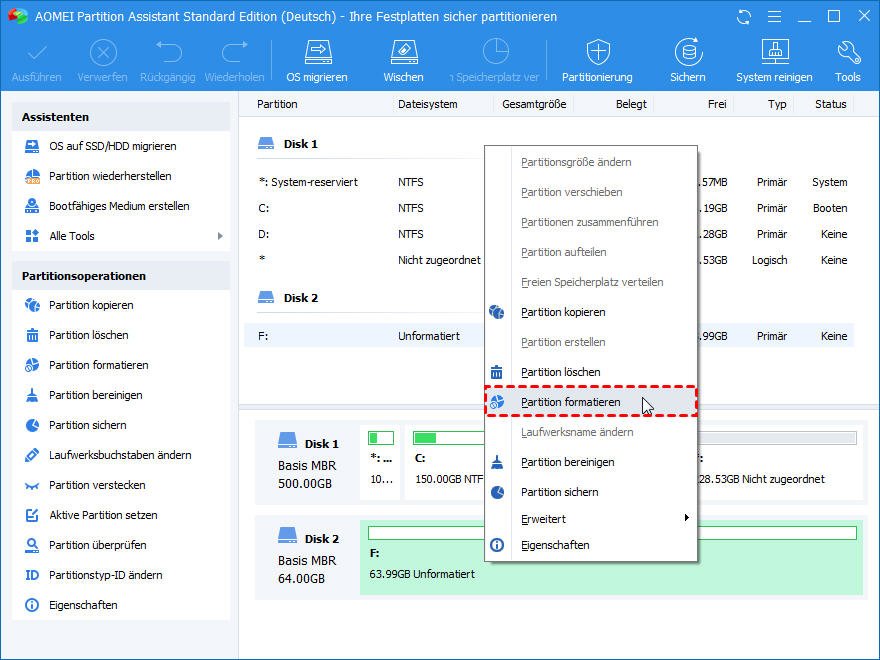
Task: Sort by the Typ column header
Action: point(777,104)
